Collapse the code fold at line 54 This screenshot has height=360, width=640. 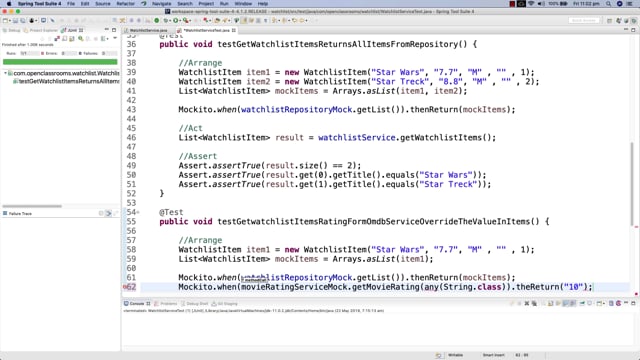138,212
